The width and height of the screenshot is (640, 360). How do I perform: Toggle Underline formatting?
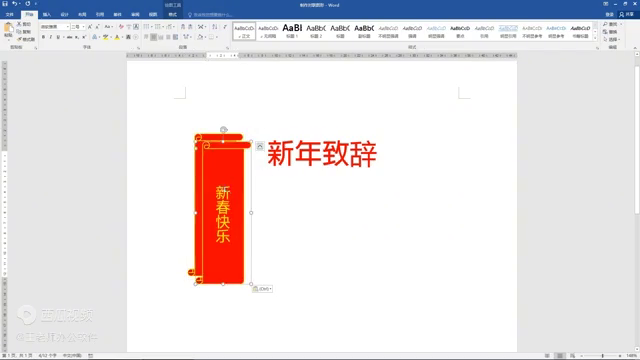58,37
